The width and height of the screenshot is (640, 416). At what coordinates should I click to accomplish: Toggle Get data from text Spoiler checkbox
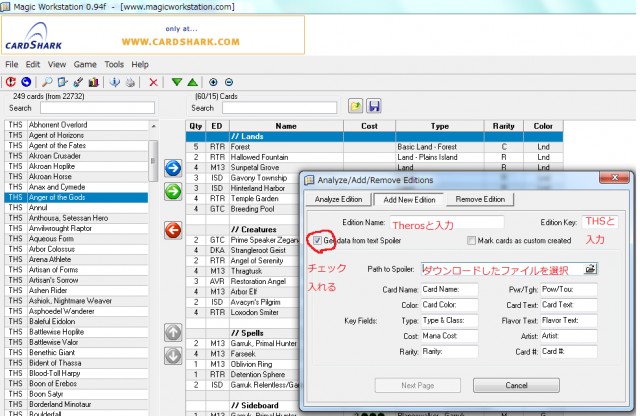pos(317,240)
